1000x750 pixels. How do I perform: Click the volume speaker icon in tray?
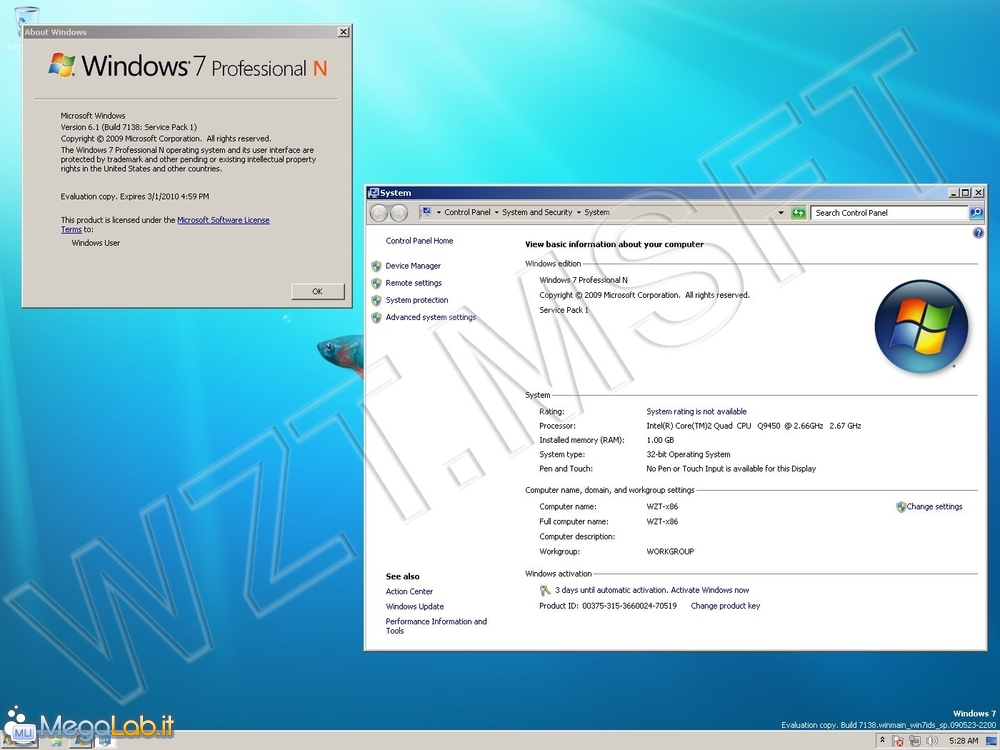click(x=932, y=741)
